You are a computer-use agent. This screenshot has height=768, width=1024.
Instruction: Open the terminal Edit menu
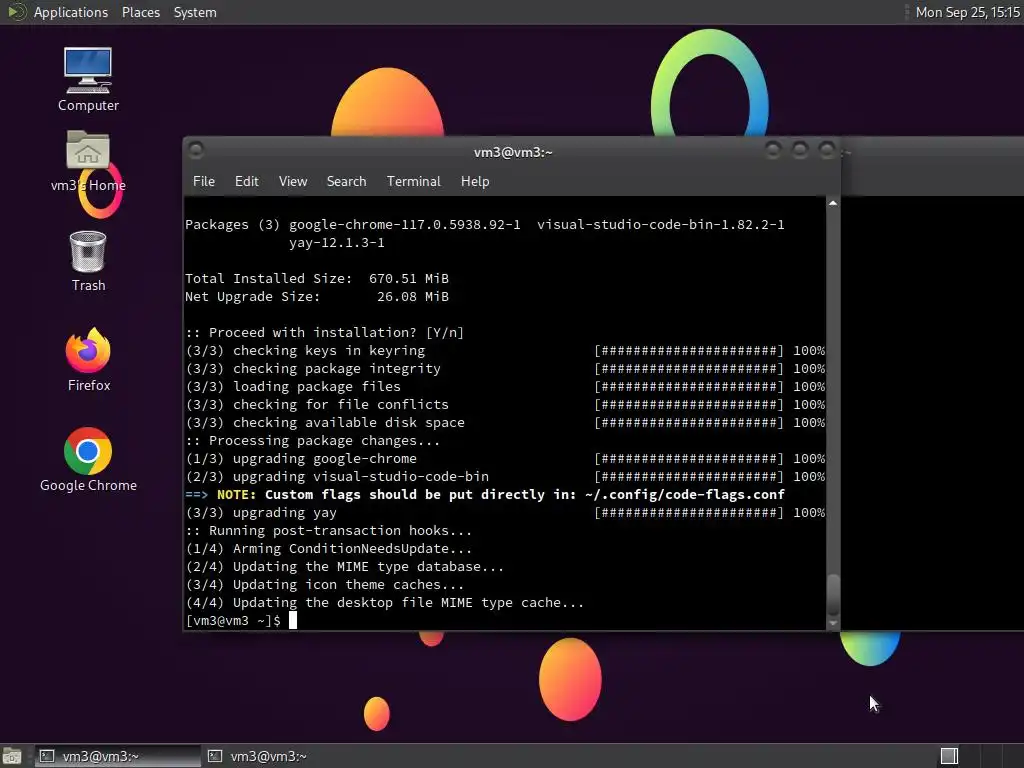pos(246,182)
